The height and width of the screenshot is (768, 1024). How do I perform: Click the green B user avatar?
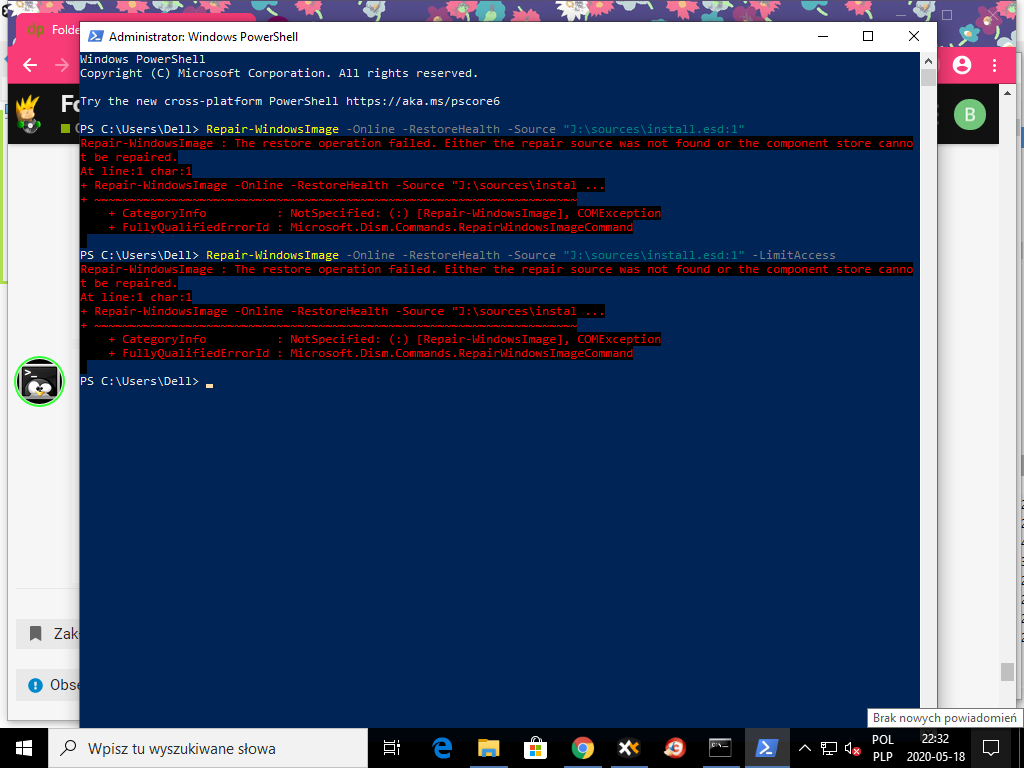coord(968,114)
